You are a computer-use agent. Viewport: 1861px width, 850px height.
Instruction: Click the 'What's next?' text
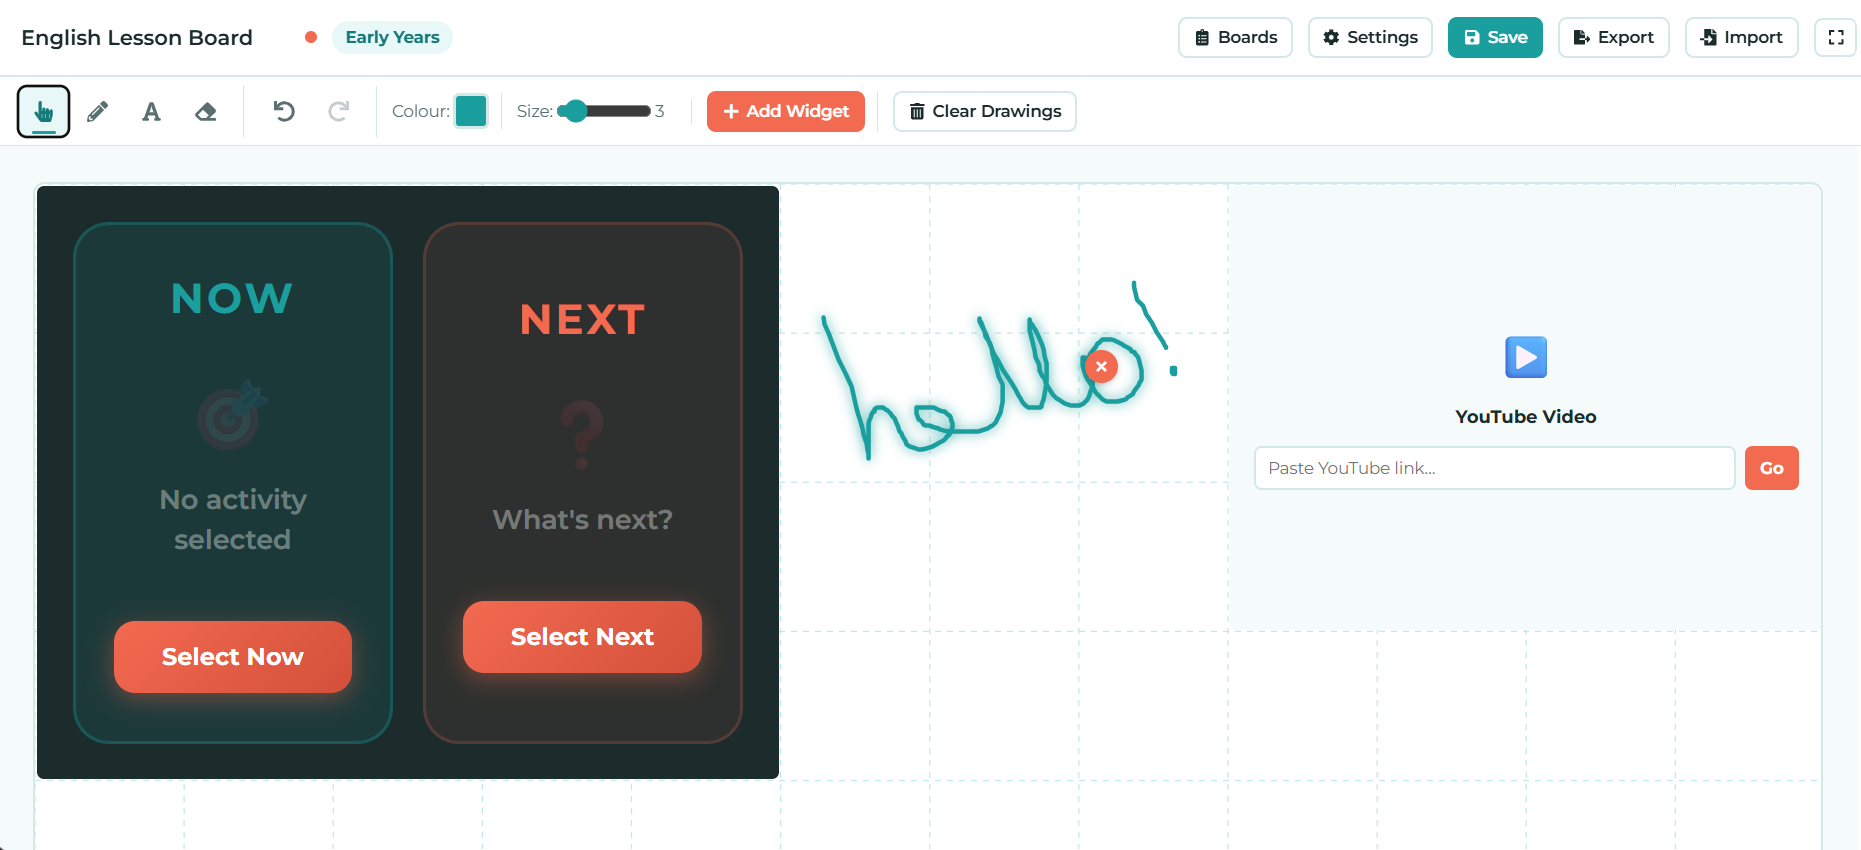click(x=583, y=519)
